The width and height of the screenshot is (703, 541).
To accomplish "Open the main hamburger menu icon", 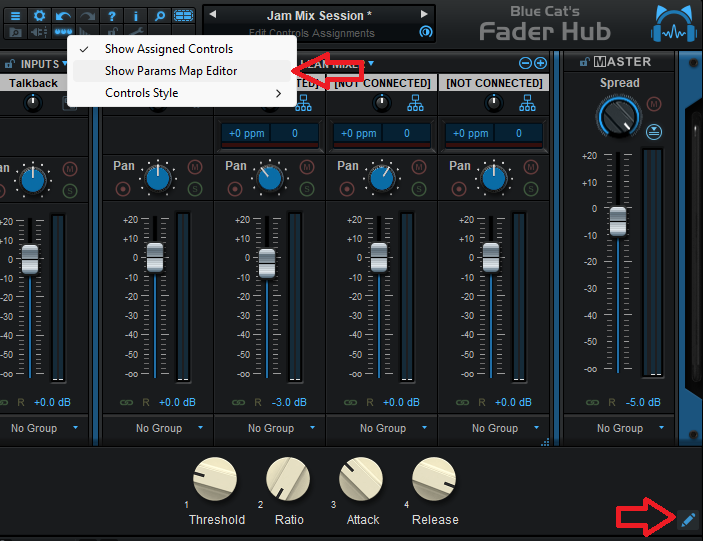I will coord(15,16).
